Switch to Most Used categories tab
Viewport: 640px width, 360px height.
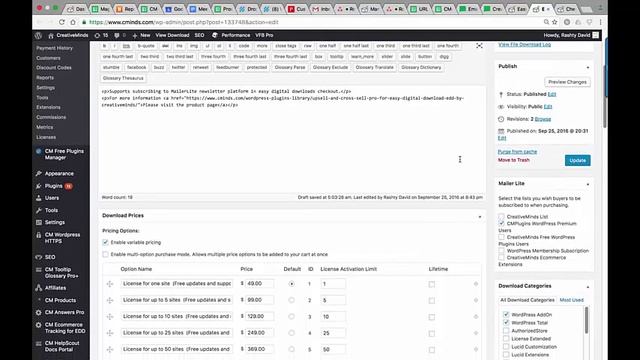point(571,300)
